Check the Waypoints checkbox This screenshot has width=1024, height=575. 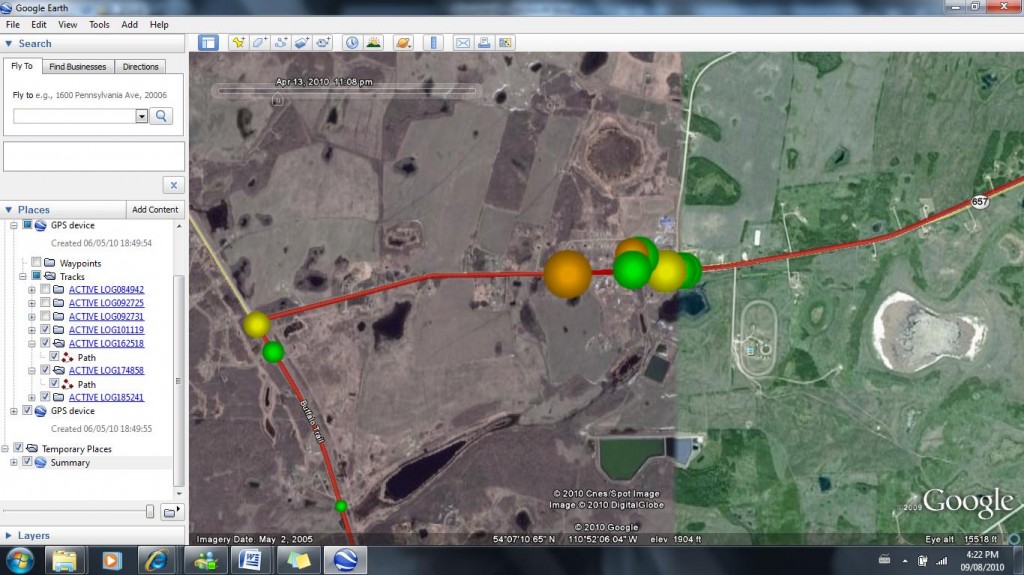pyautogui.click(x=36, y=262)
